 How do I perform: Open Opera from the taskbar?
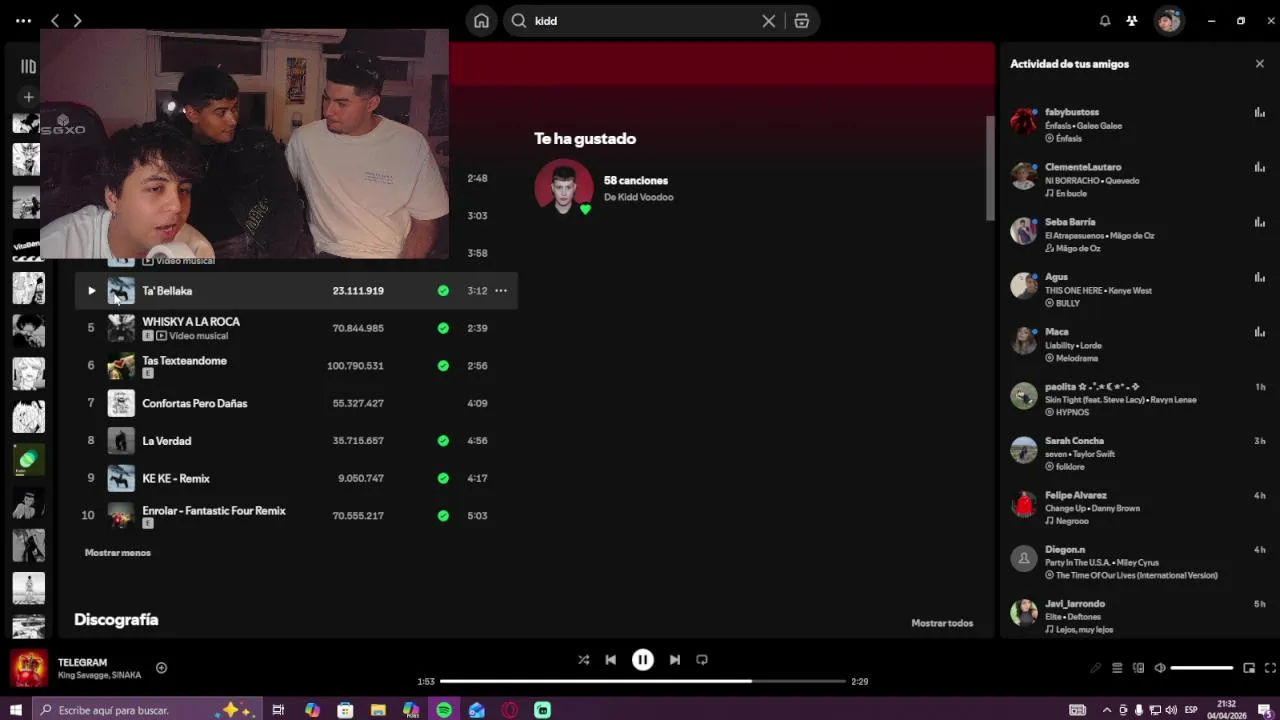510,710
